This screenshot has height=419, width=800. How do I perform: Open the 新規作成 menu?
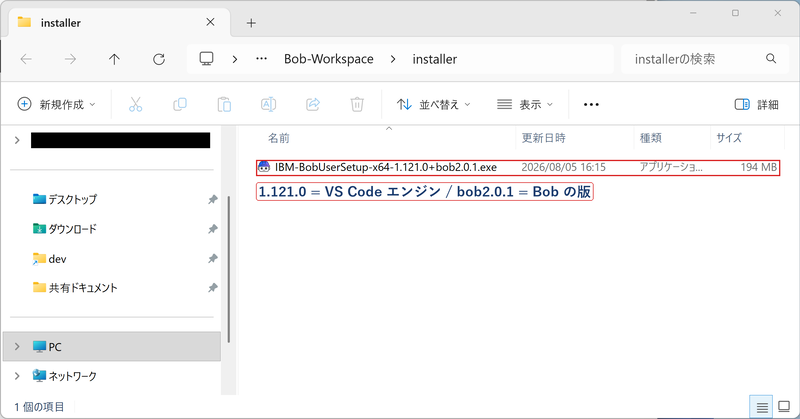(56, 105)
